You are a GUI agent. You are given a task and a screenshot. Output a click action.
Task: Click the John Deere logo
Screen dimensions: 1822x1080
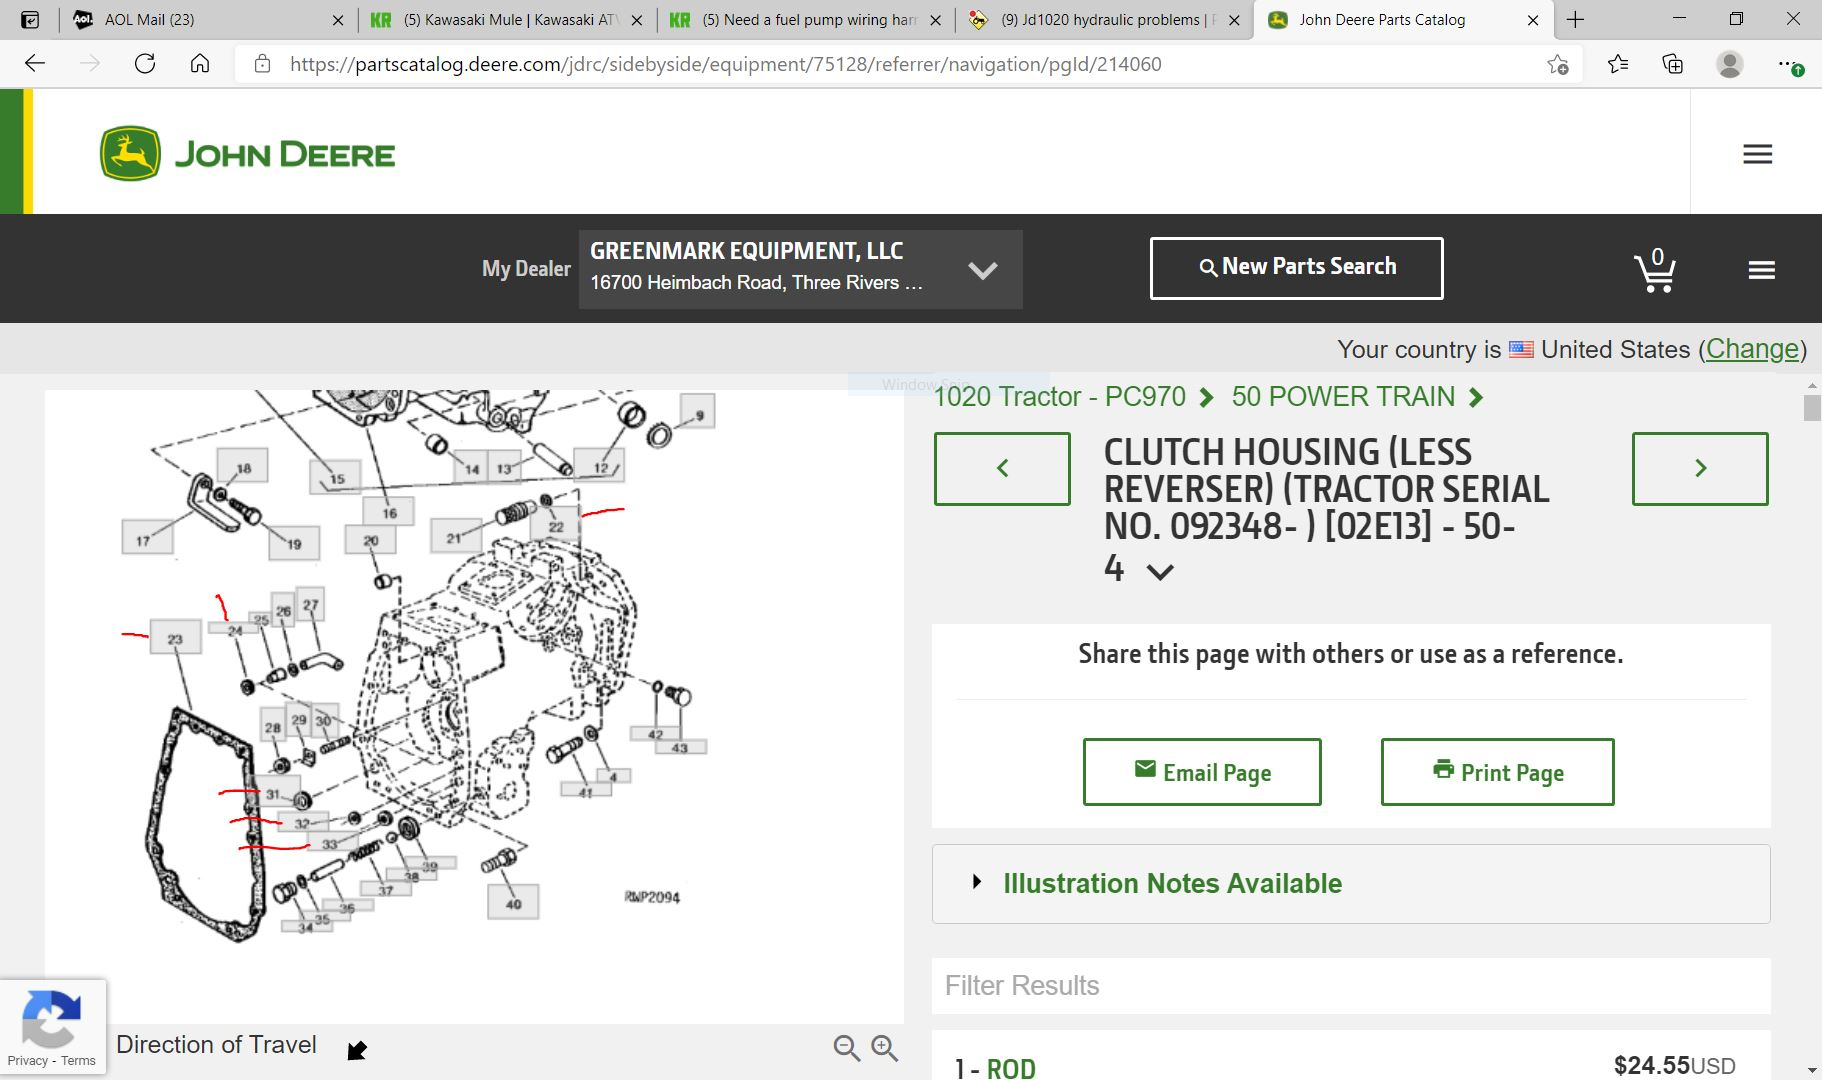(247, 154)
